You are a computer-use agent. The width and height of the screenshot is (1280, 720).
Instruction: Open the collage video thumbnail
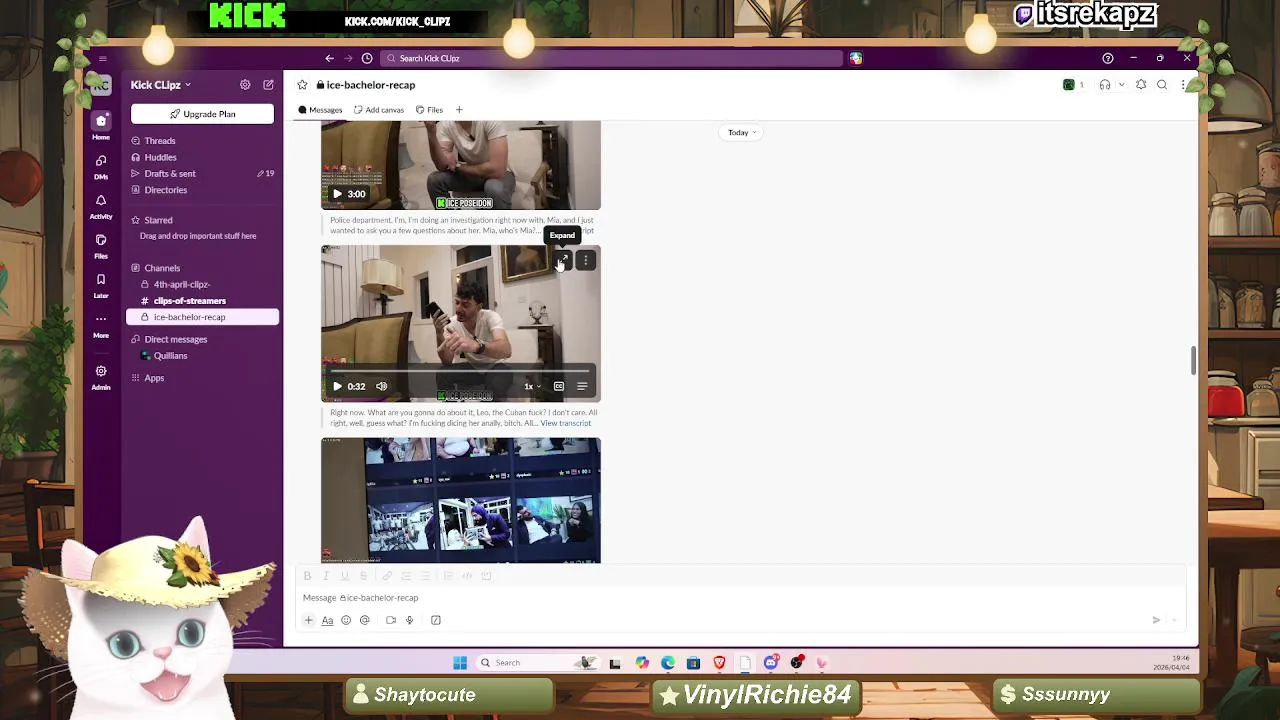pyautogui.click(x=461, y=500)
